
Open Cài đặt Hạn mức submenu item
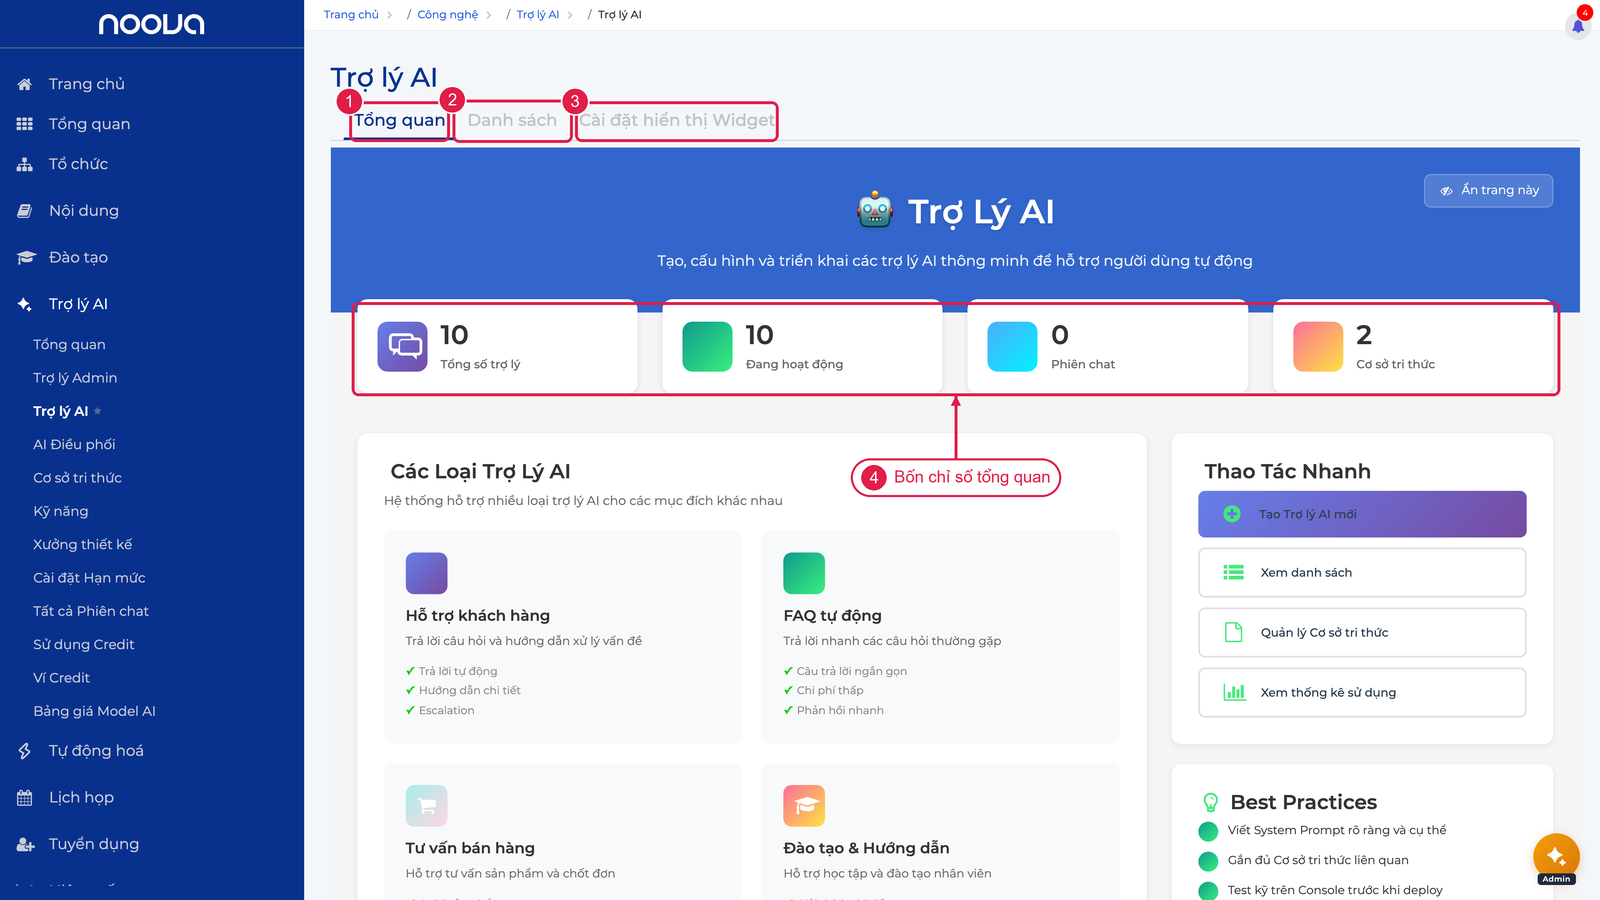click(x=89, y=578)
